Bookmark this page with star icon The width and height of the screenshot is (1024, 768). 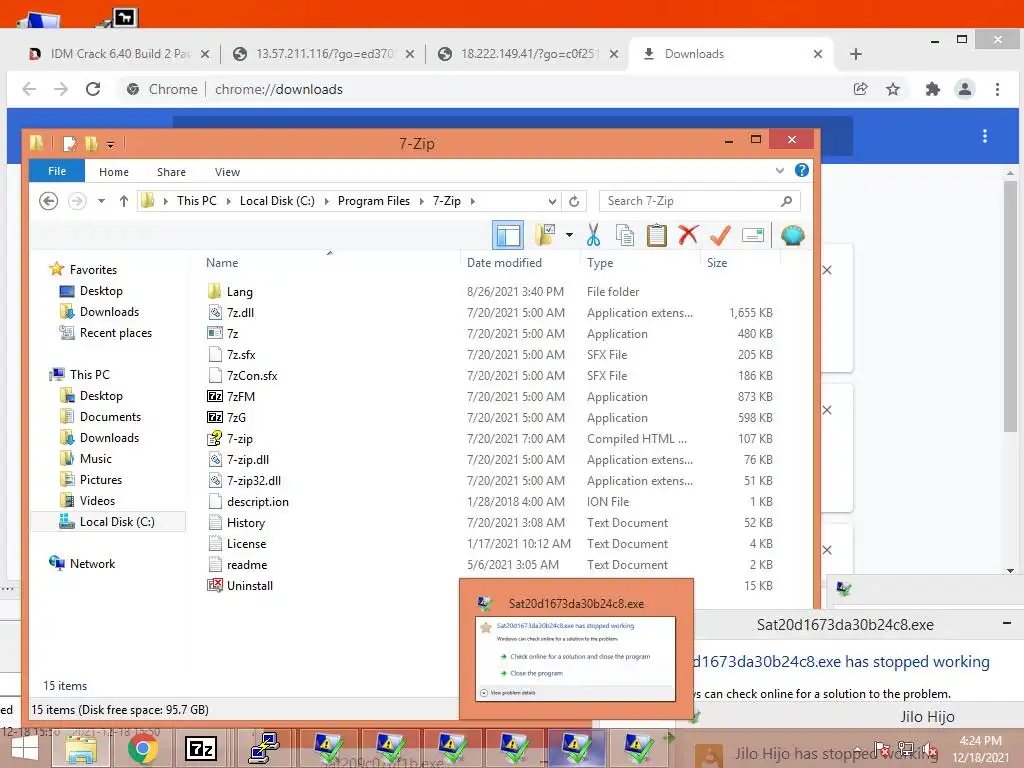pos(893,89)
